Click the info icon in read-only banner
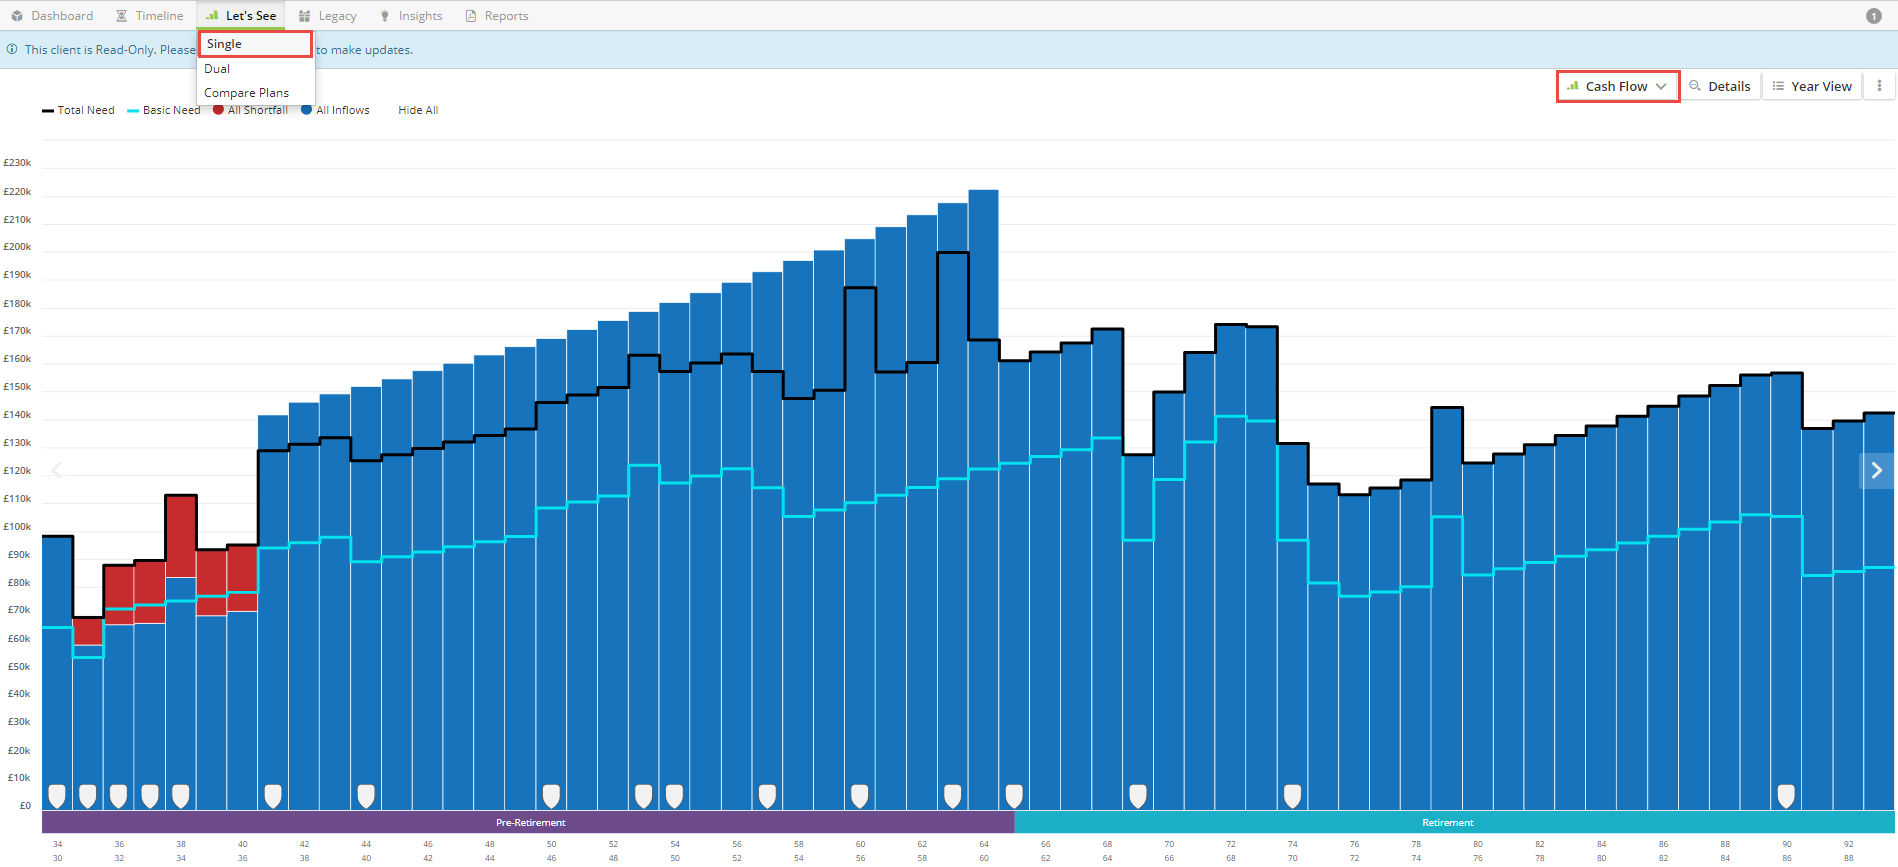This screenshot has width=1898, height=867. pyautogui.click(x=12, y=49)
